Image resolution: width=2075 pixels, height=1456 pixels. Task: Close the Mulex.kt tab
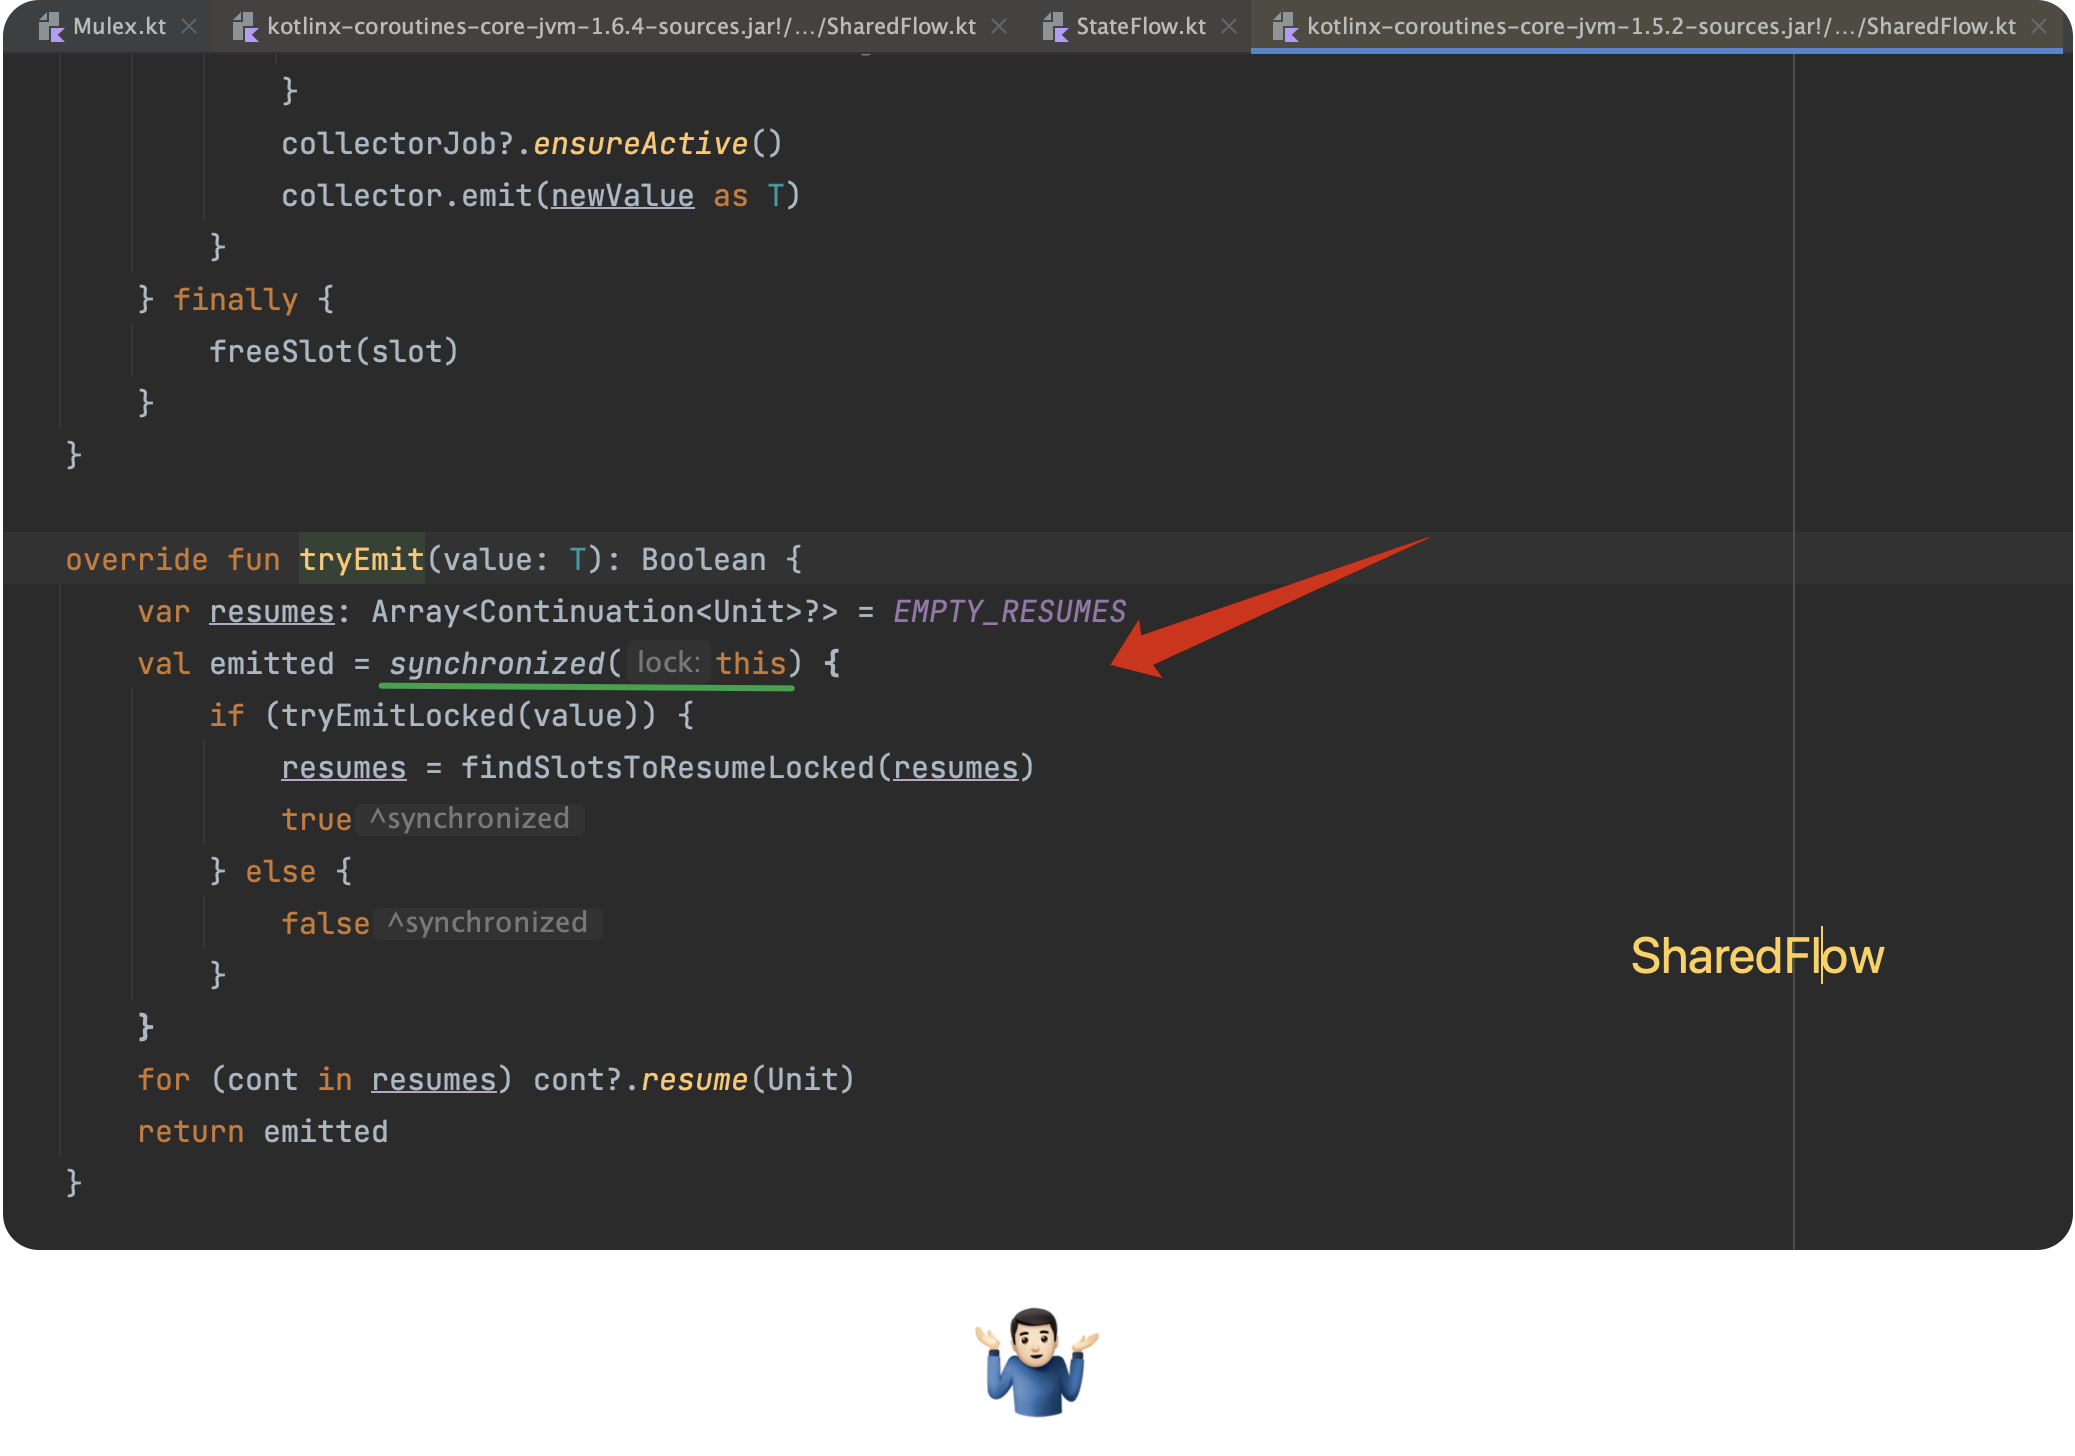[189, 26]
